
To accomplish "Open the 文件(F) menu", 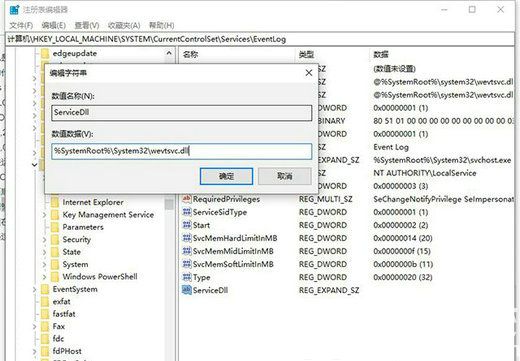I will pyautogui.click(x=21, y=25).
